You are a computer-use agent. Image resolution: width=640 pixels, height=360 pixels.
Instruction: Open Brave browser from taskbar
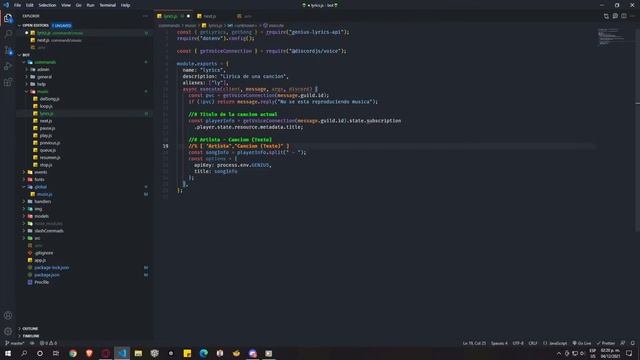click(89, 353)
